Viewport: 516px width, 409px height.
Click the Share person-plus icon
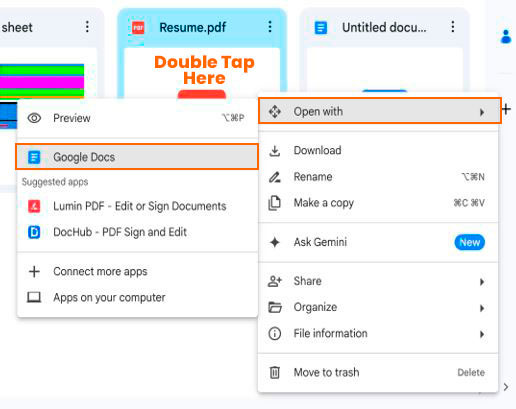coord(275,281)
